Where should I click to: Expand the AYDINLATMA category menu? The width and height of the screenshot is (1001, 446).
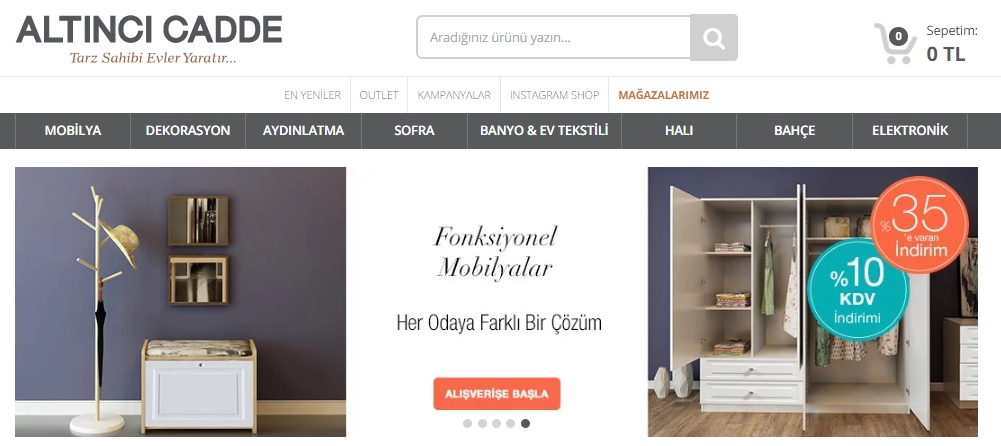click(x=303, y=131)
